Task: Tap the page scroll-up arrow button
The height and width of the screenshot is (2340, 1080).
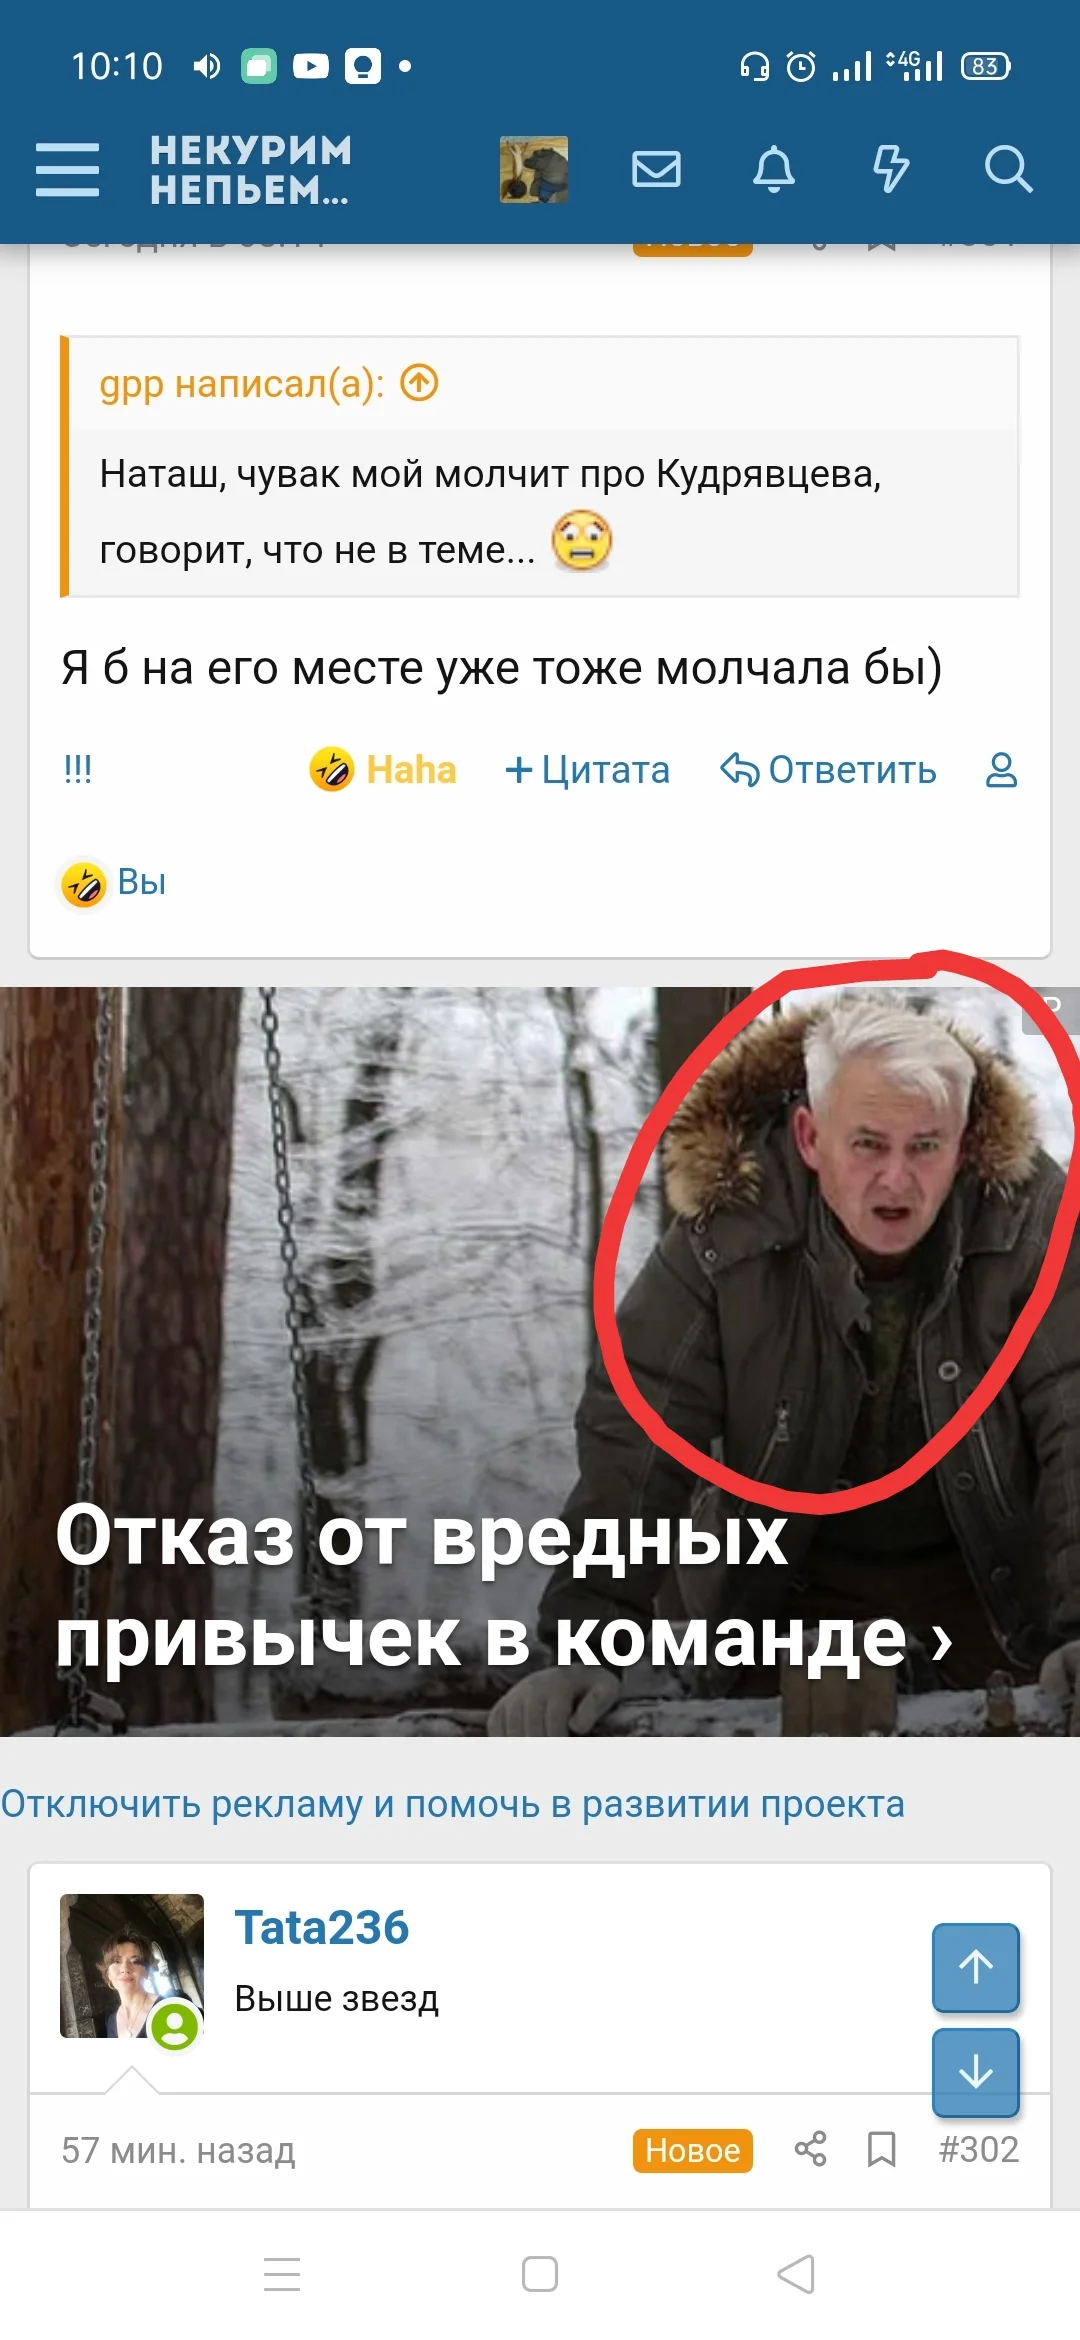Action: (976, 1967)
